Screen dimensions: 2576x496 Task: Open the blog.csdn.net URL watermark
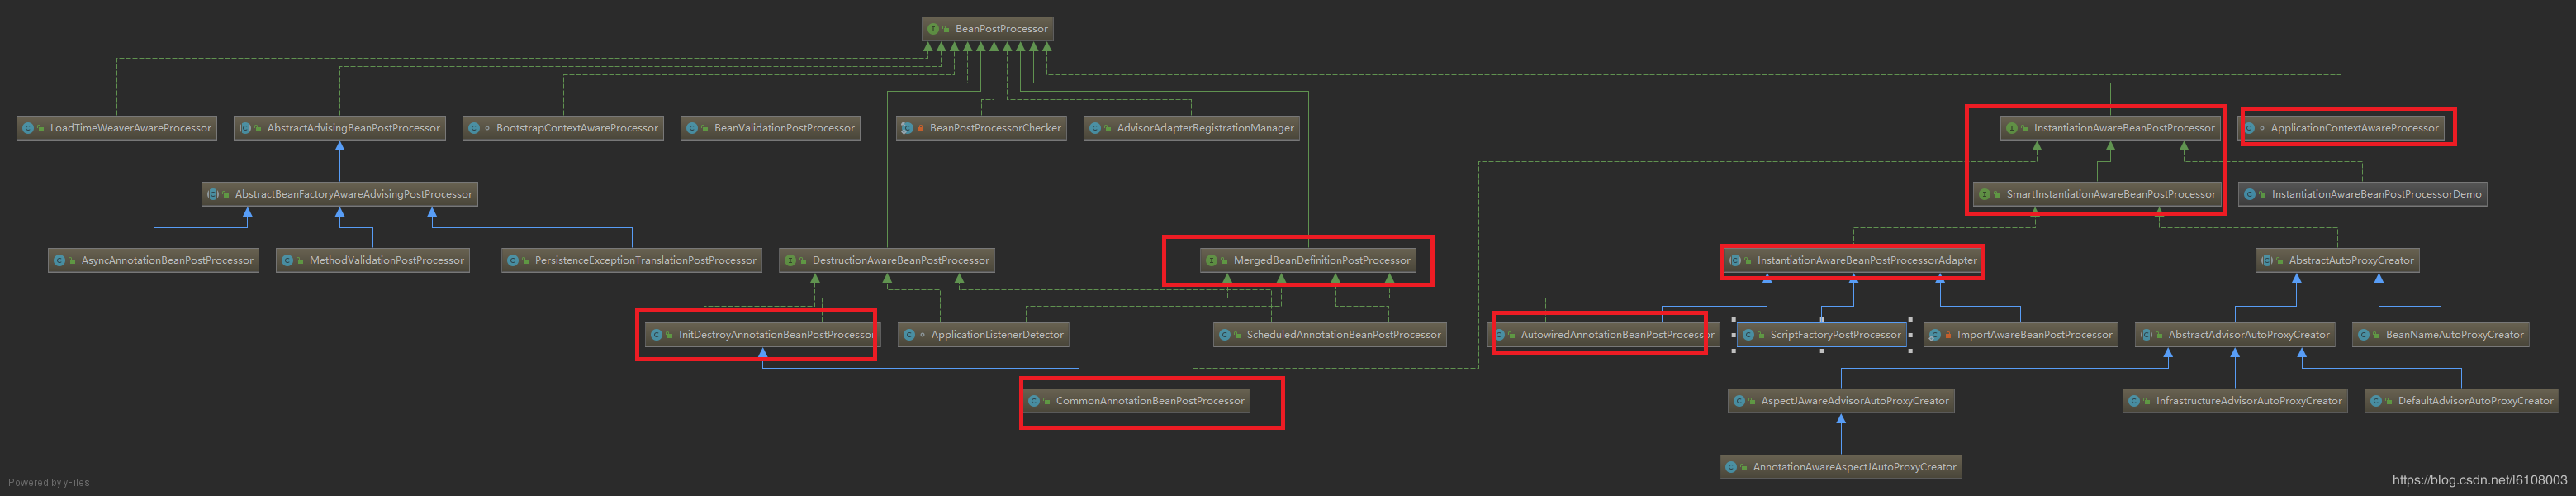coord(2479,480)
